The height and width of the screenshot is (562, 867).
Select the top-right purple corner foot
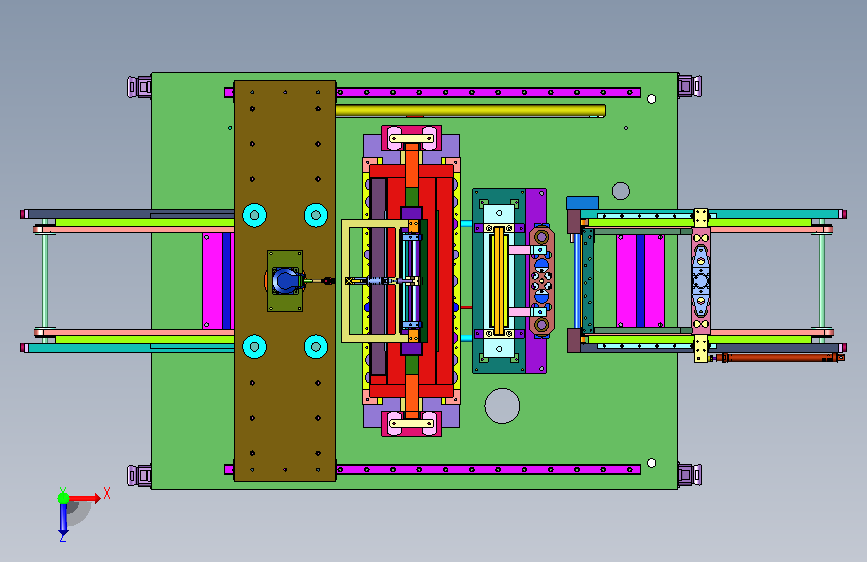pyautogui.click(x=690, y=86)
